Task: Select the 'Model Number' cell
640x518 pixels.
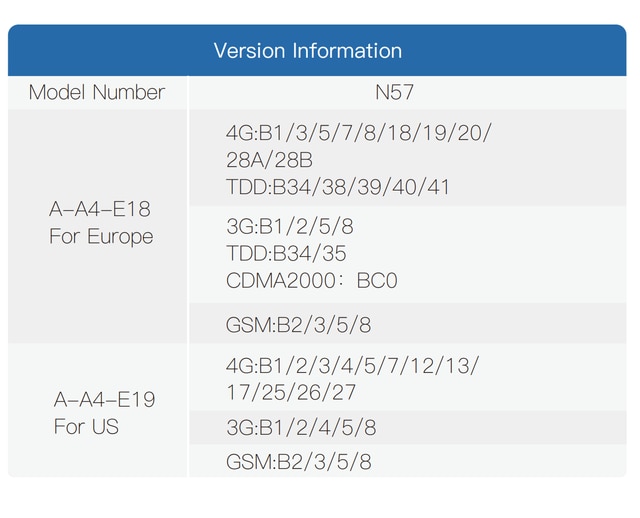Action: 97,93
